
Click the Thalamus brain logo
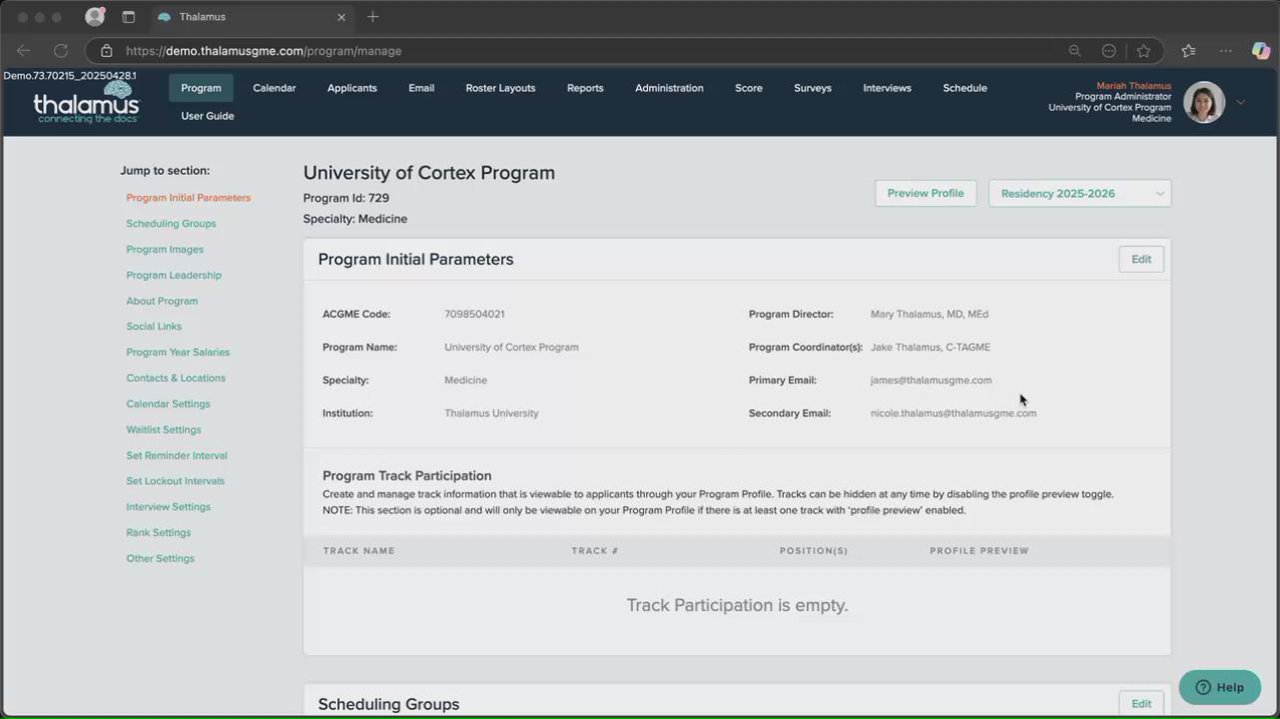87,102
